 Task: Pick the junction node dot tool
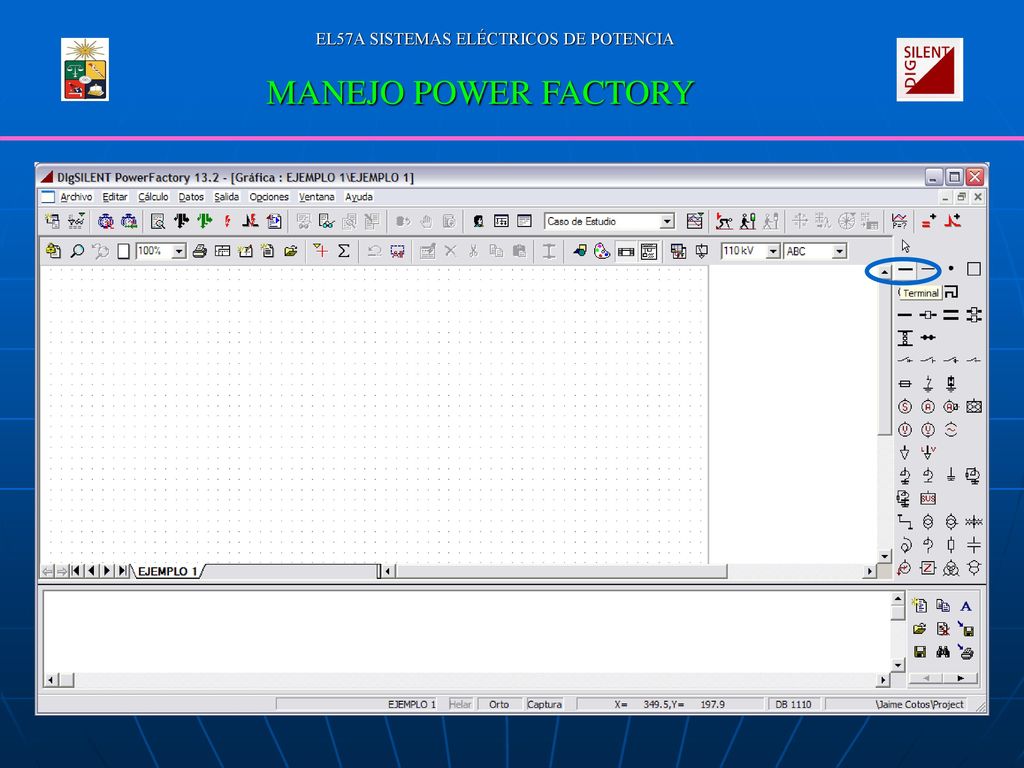pyautogui.click(x=951, y=268)
